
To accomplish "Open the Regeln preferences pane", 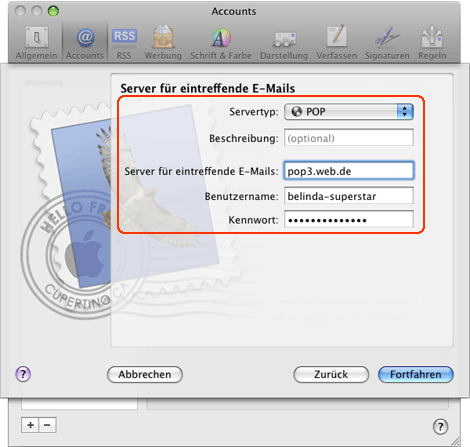I will pos(432,43).
